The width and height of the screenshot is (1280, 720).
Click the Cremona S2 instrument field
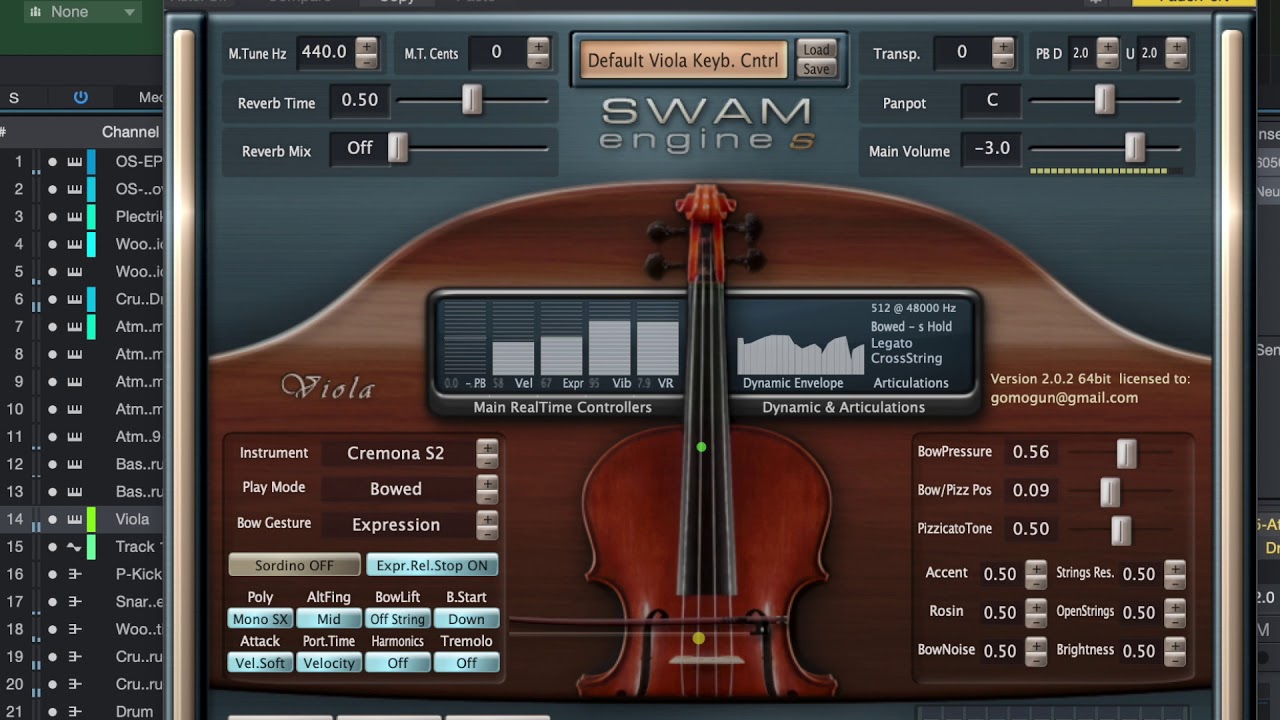point(396,453)
